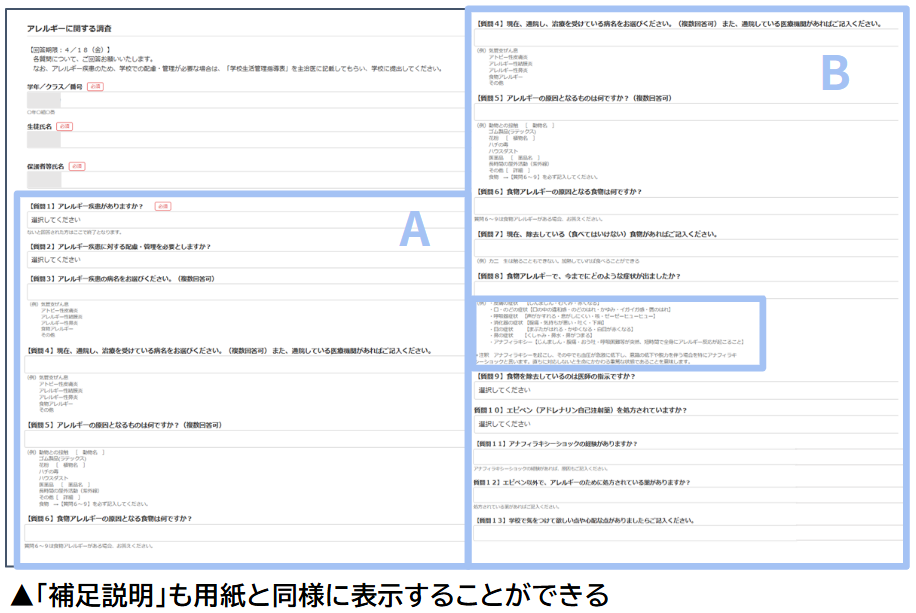The image size is (916, 613).
Task: Click the 質問5 field in panel B
Action: click(x=686, y=112)
